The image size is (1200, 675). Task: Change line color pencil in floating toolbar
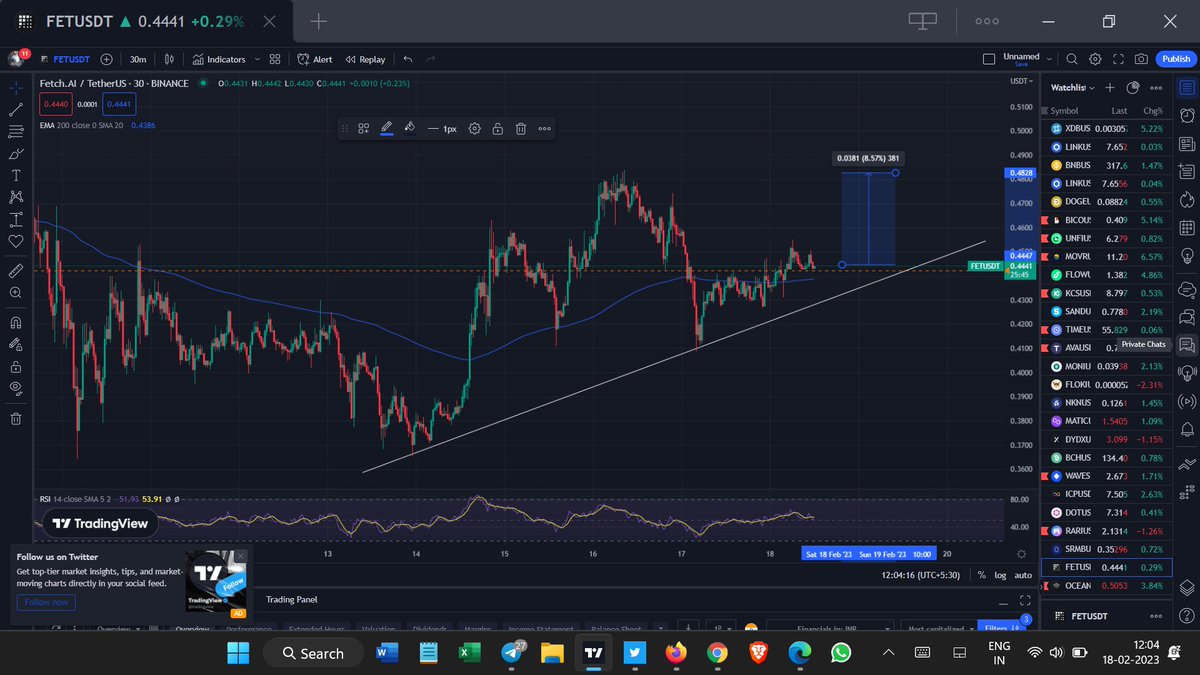point(387,128)
